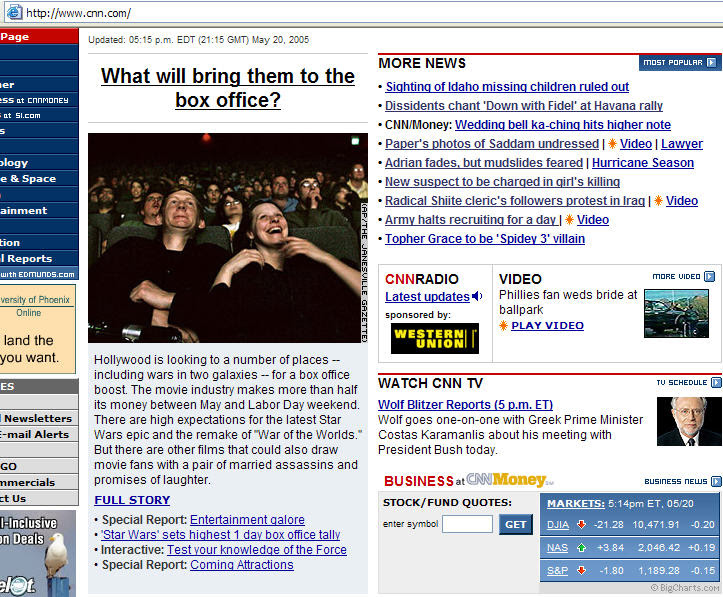Open the Hurricane Season link
Viewport: 723px width, 597px height.
click(x=643, y=163)
